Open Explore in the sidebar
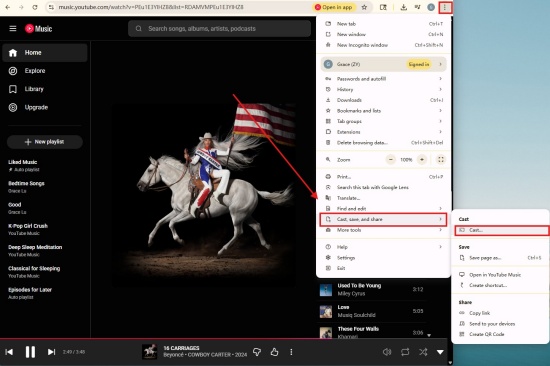Viewport: 550px width, 366px height. [x=45, y=71]
